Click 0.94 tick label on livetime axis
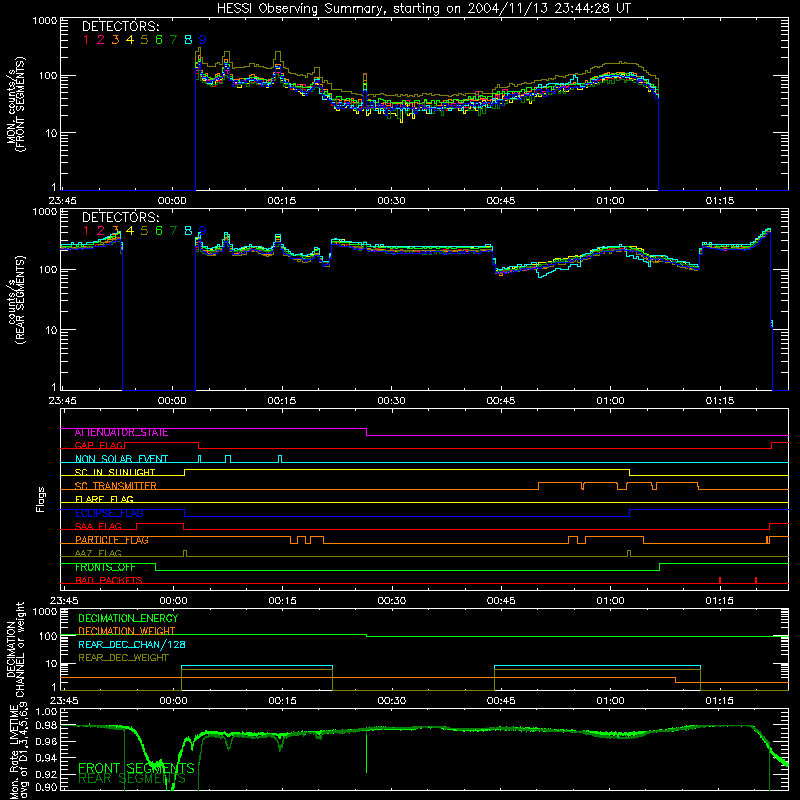Screen dimensions: 800x800 point(46,758)
